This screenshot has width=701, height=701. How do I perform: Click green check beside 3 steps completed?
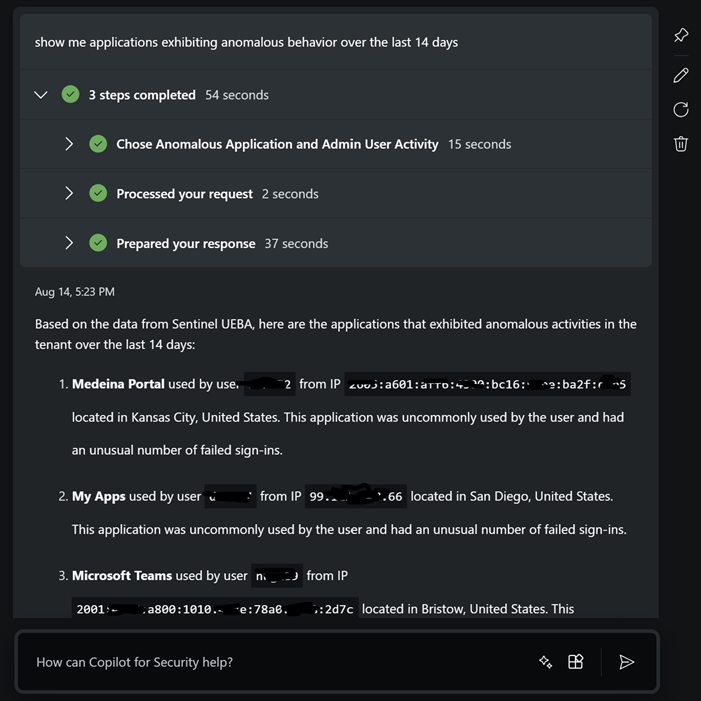70,95
